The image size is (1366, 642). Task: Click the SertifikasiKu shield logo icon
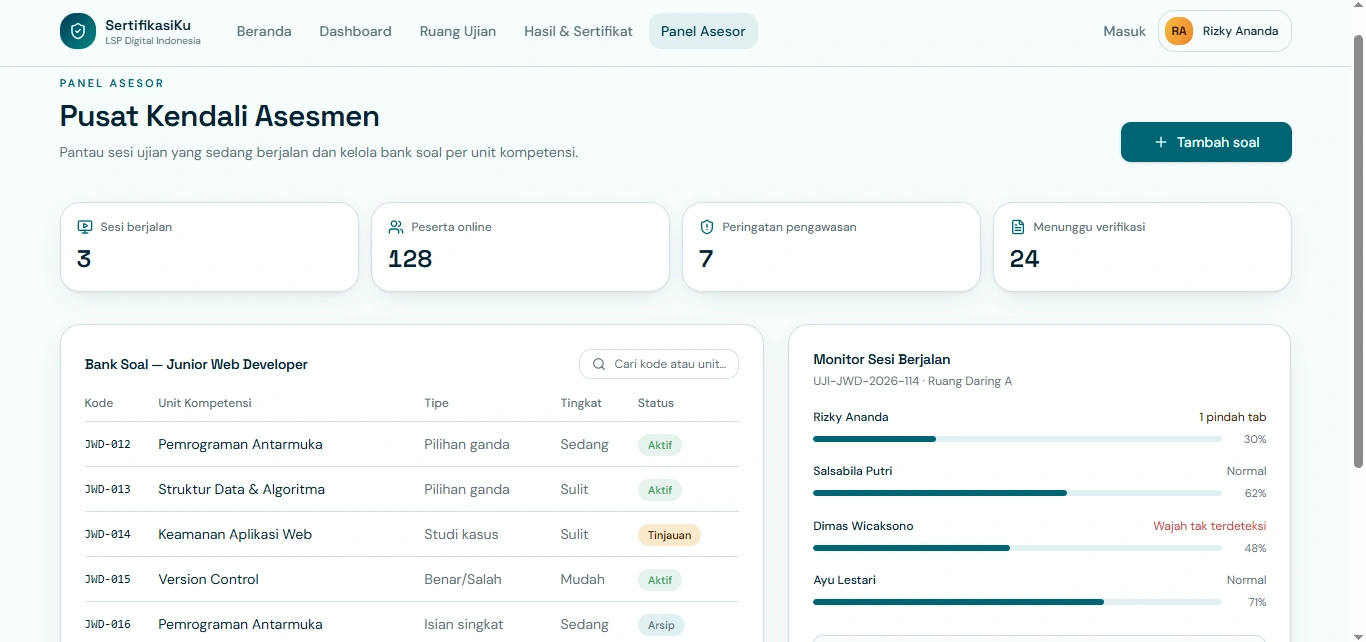tap(78, 31)
